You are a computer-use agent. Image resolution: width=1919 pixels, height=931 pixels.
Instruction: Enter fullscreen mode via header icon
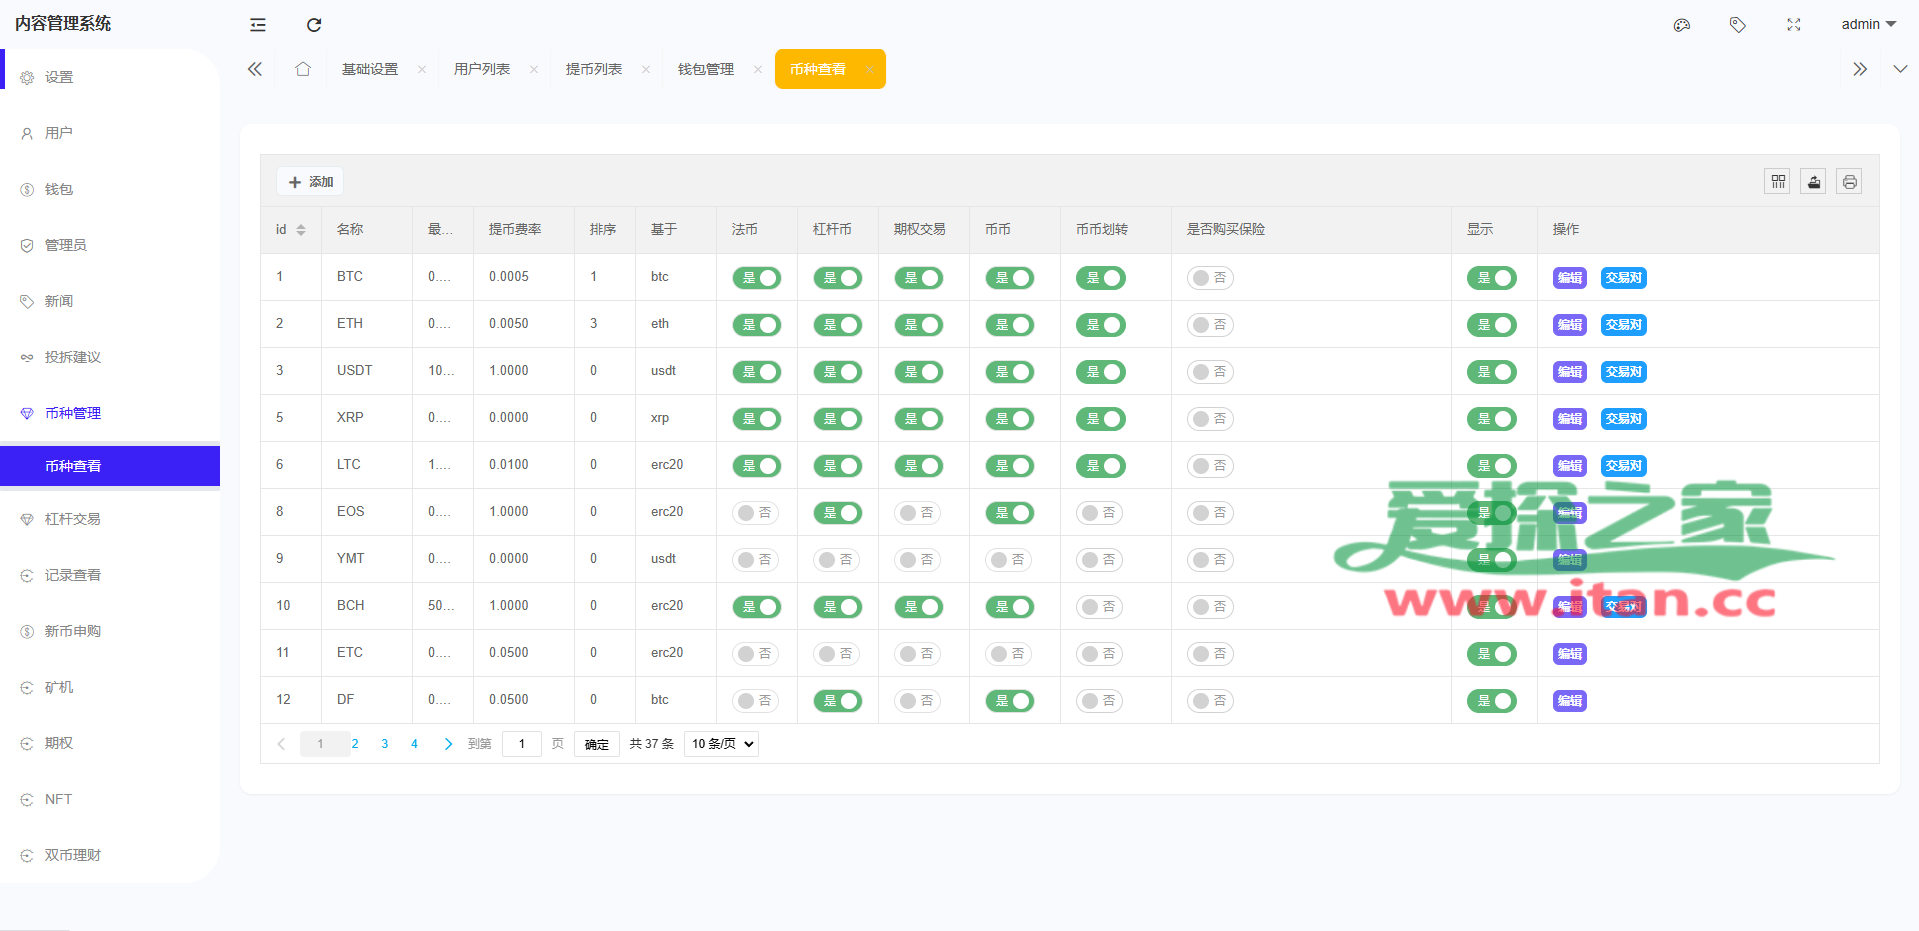point(1794,25)
